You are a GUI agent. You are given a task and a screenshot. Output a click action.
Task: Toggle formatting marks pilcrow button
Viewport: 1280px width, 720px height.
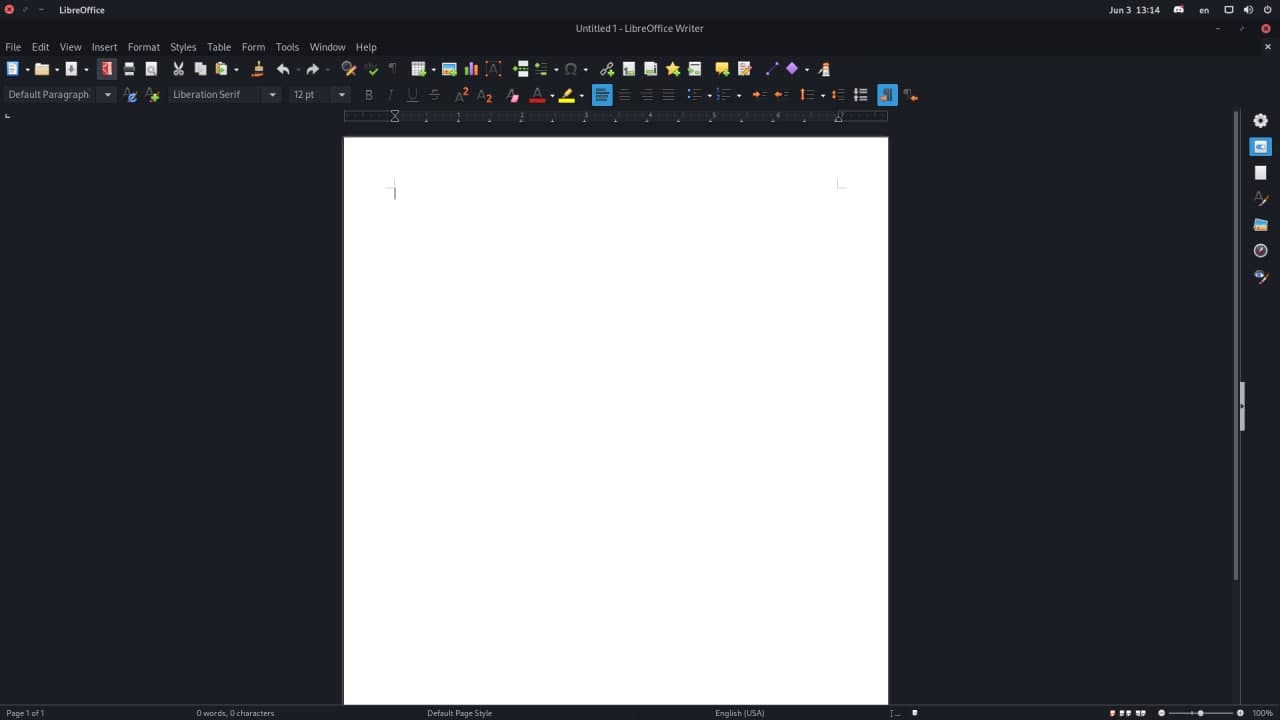[392, 69]
